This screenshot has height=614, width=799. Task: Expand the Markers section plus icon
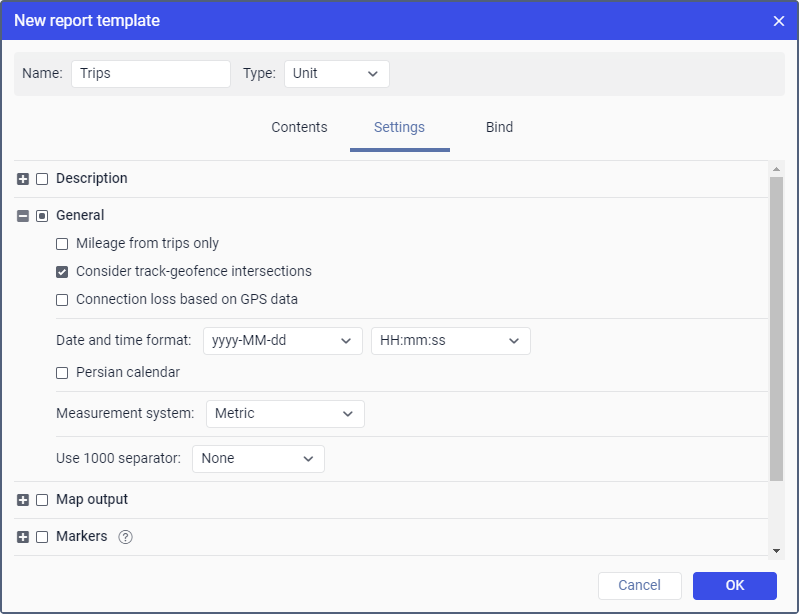click(23, 537)
